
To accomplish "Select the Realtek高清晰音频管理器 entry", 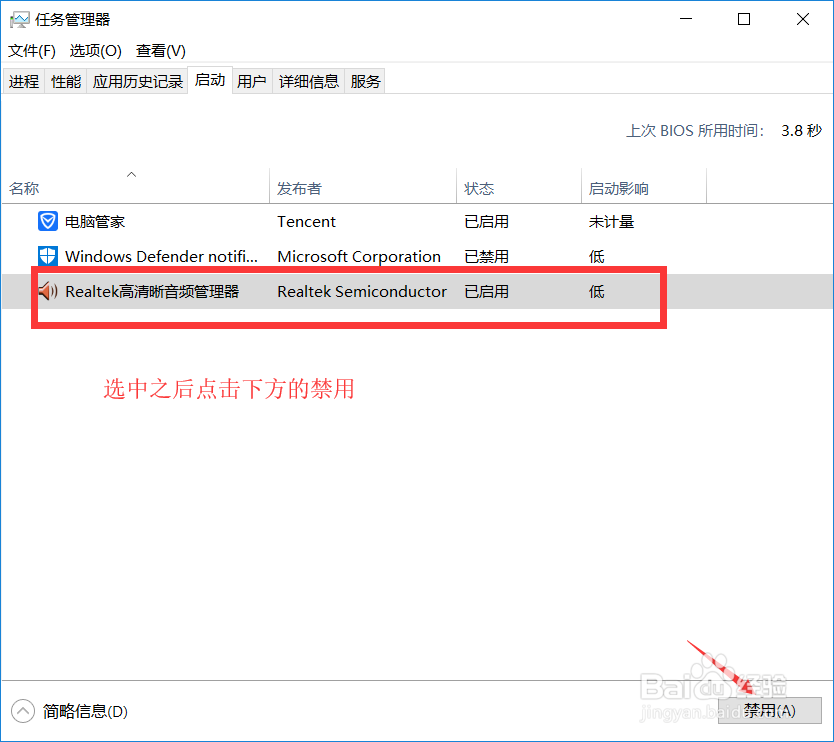I will coord(417,291).
